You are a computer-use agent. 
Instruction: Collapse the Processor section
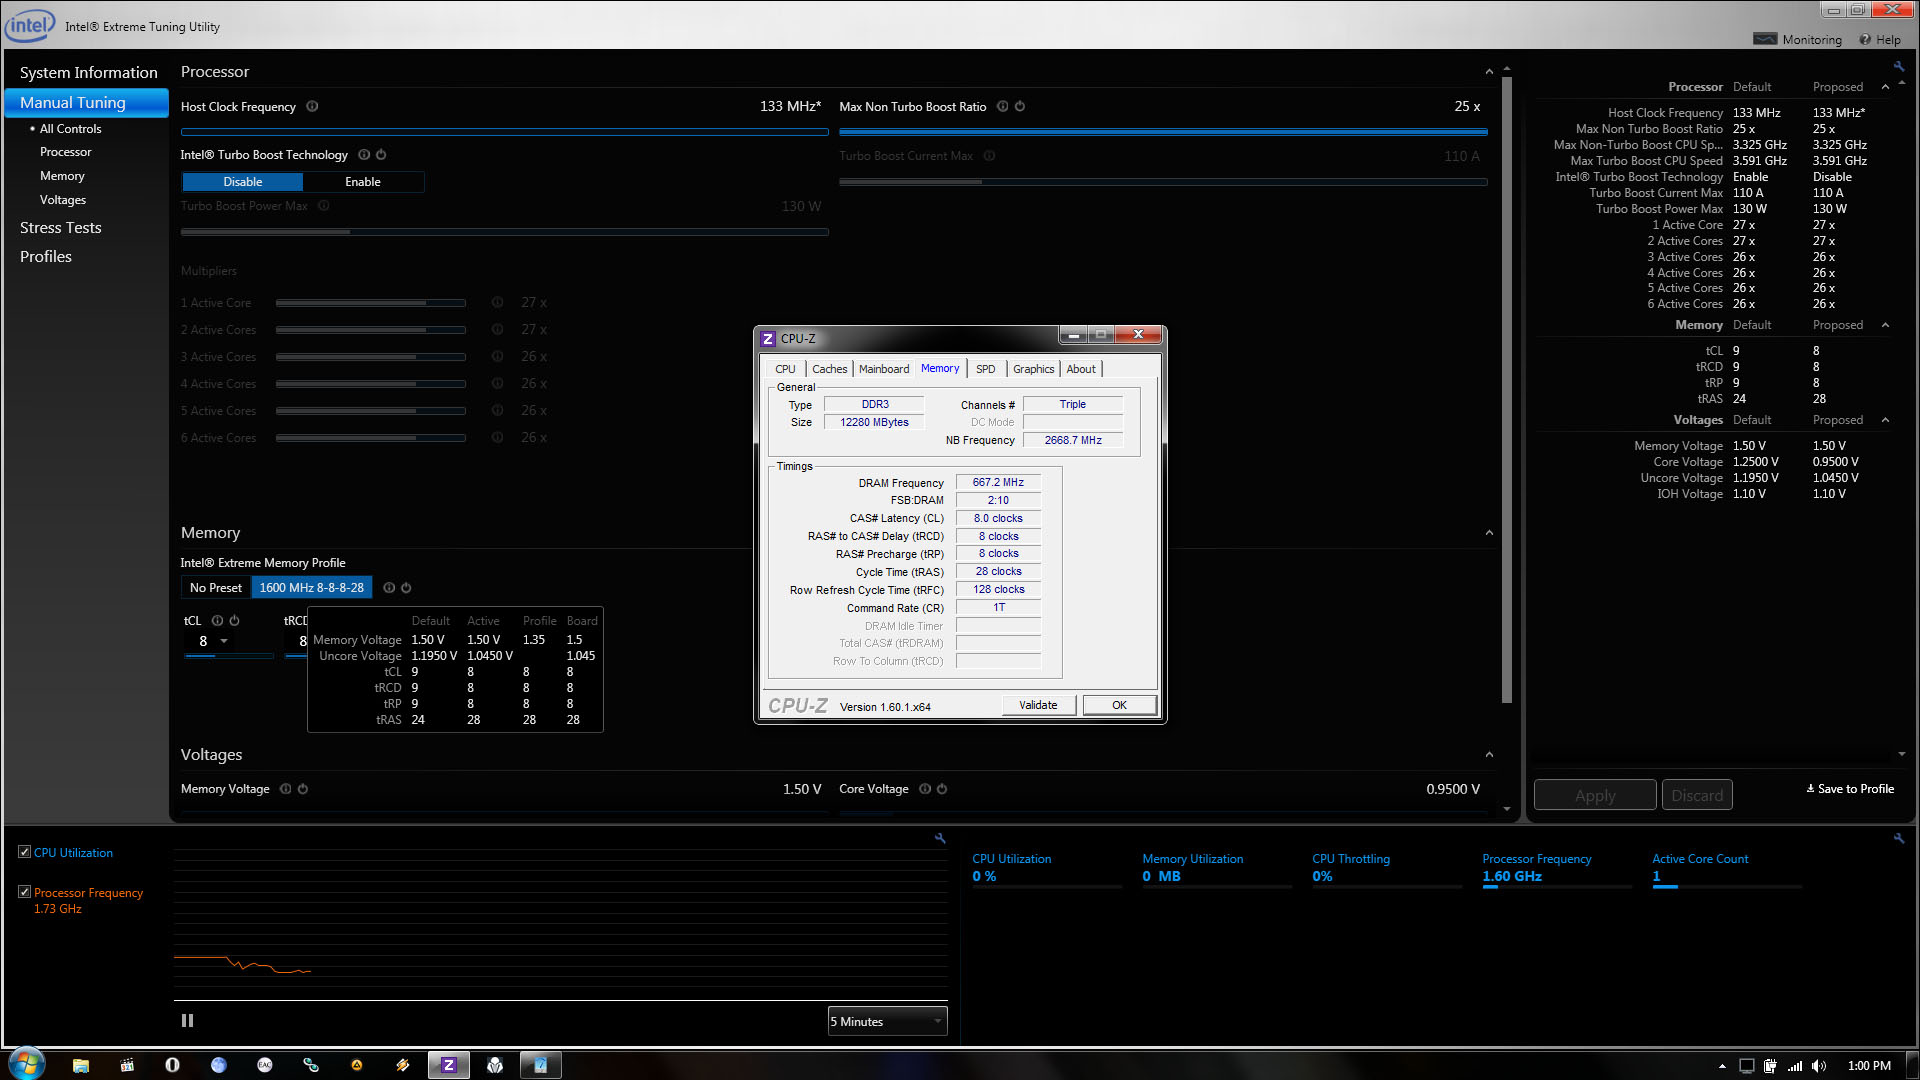(1489, 72)
